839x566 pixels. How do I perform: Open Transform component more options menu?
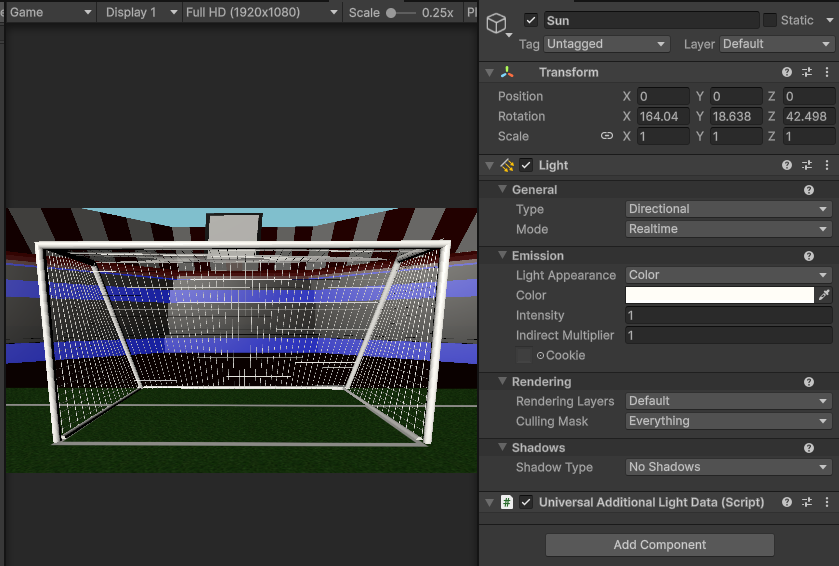click(827, 72)
